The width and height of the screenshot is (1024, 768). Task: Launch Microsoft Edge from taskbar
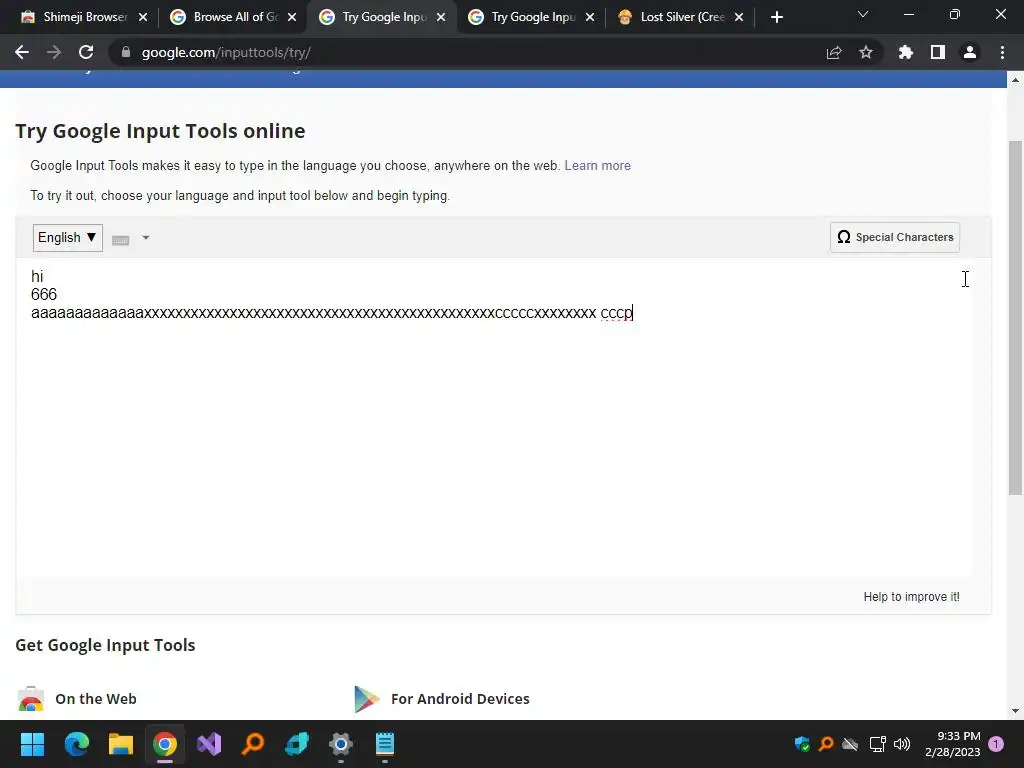(76, 744)
